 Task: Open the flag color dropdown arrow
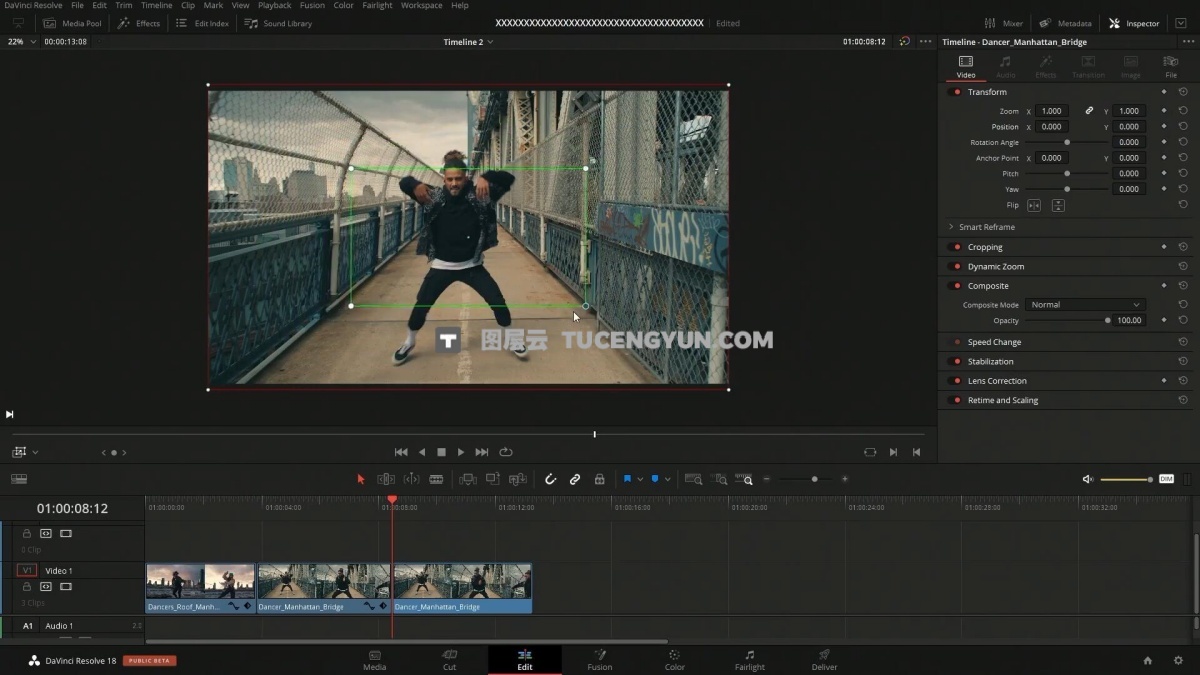(640, 479)
